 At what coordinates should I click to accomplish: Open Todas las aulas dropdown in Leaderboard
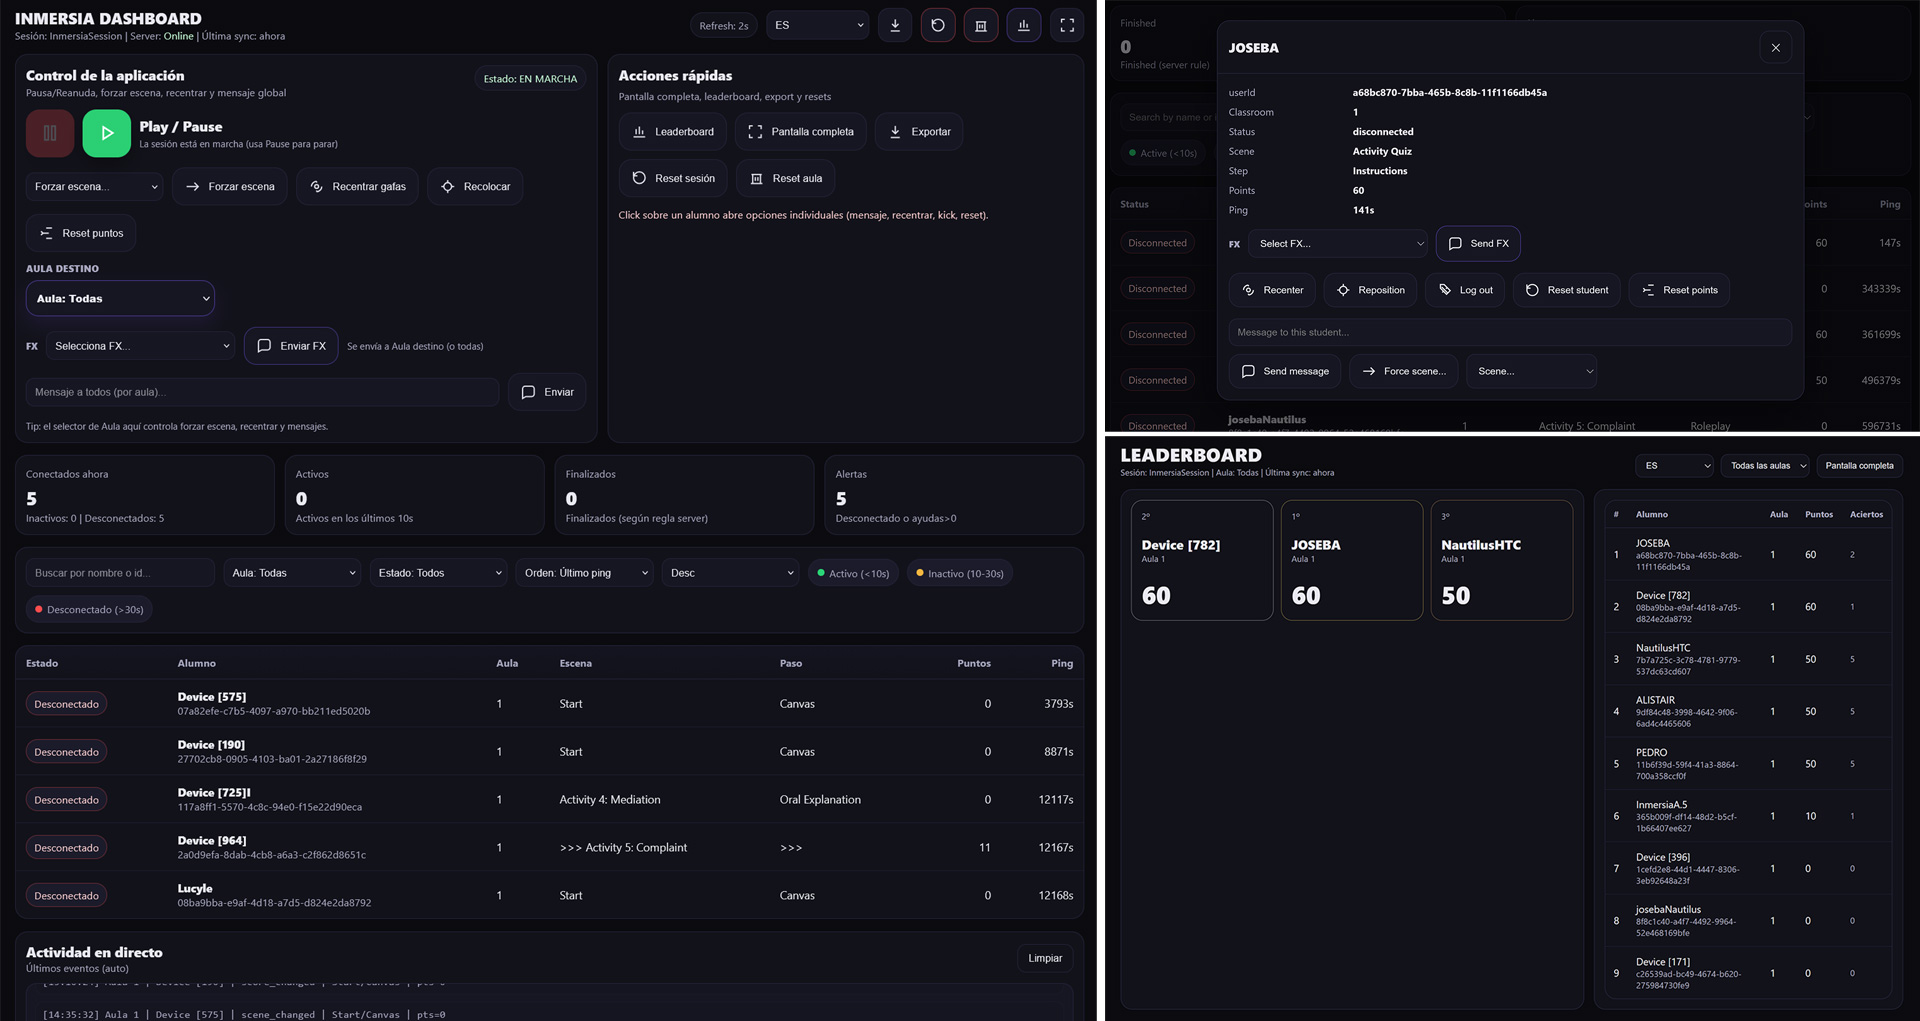click(x=1766, y=466)
